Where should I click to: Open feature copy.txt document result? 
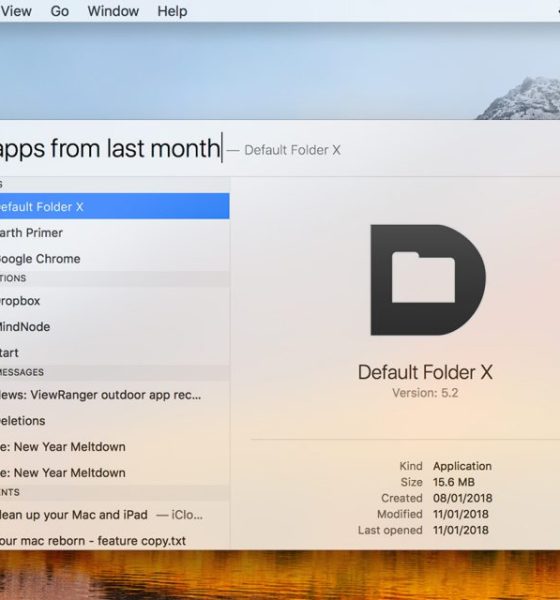(114, 541)
